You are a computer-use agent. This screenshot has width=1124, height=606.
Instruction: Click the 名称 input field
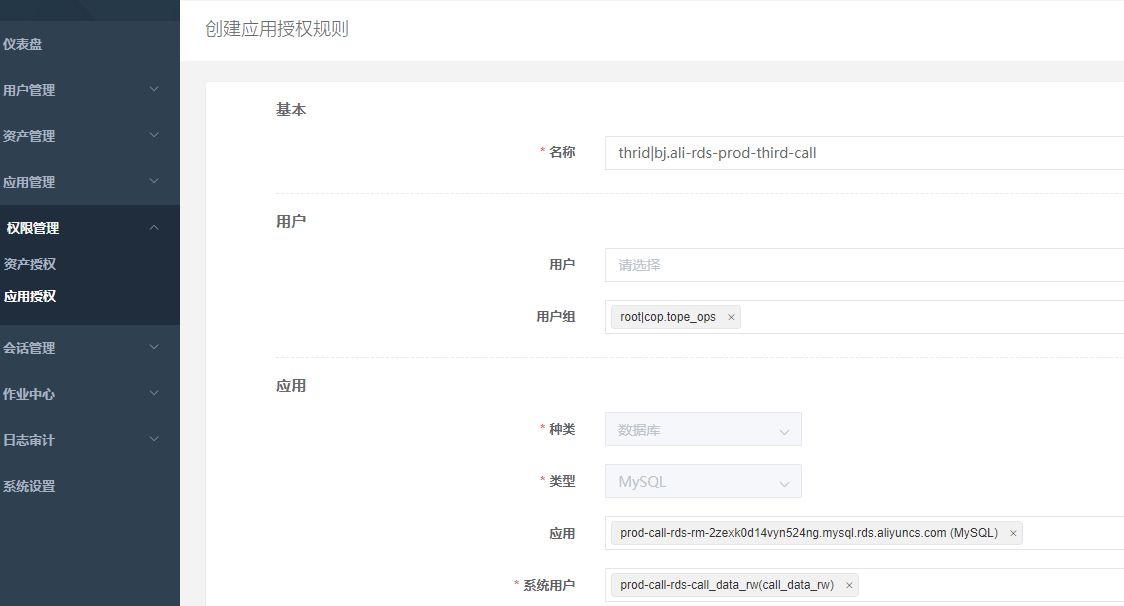pyautogui.click(x=865, y=153)
